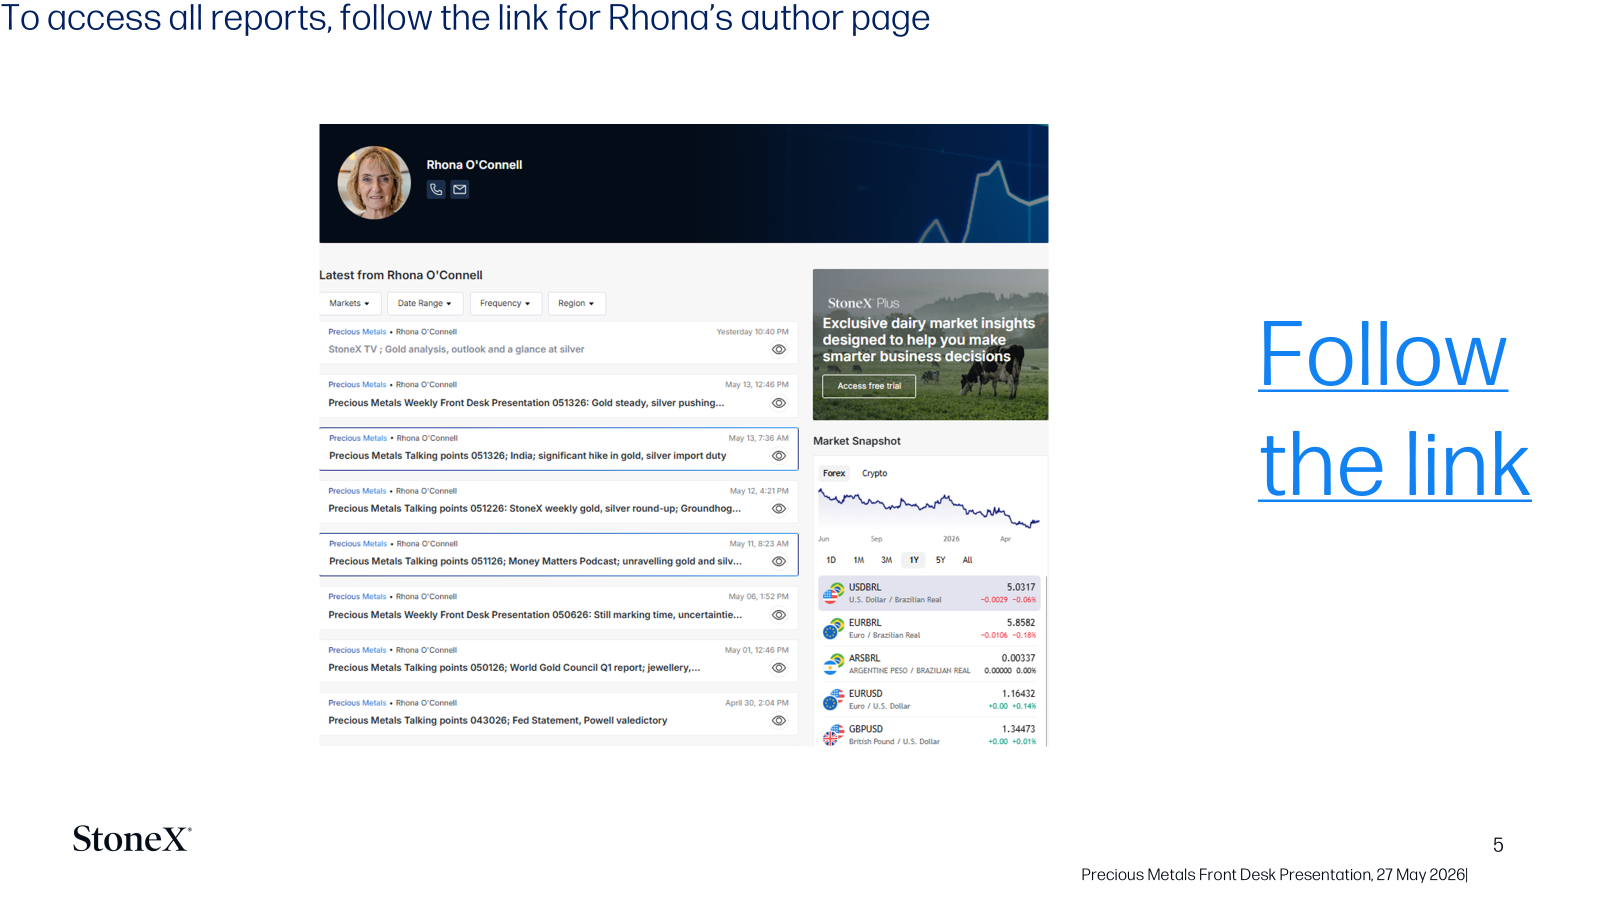Click the ARSBRL price 0.00337

1019,659
